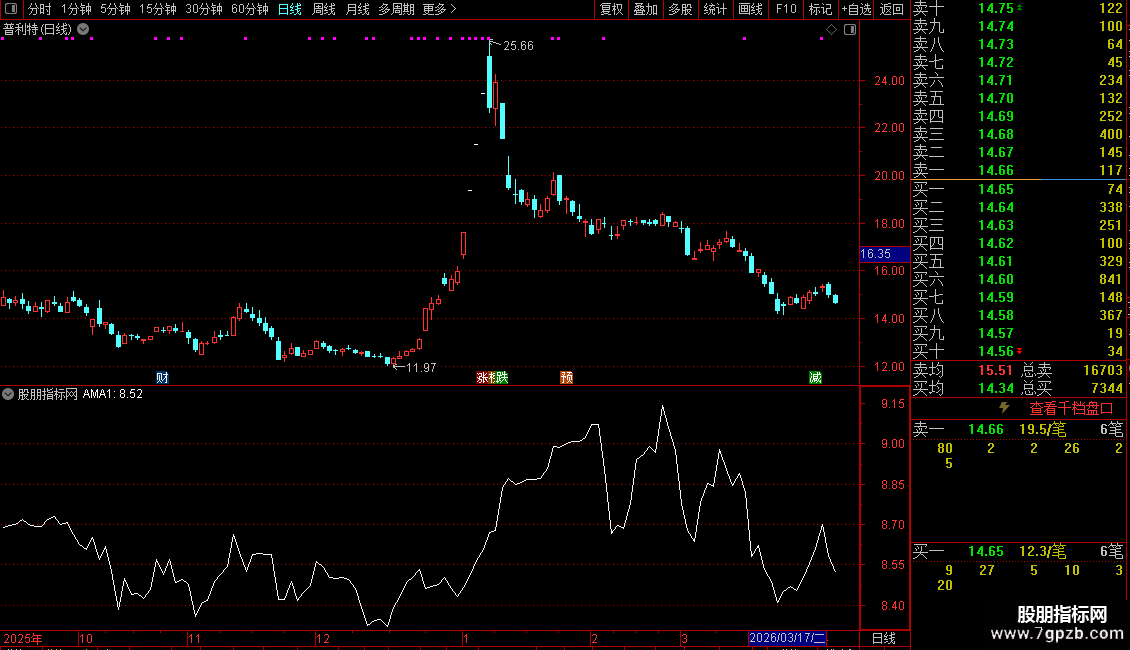Click the red 涨 marker icon
Screen dimensions: 1130x650
(484, 378)
